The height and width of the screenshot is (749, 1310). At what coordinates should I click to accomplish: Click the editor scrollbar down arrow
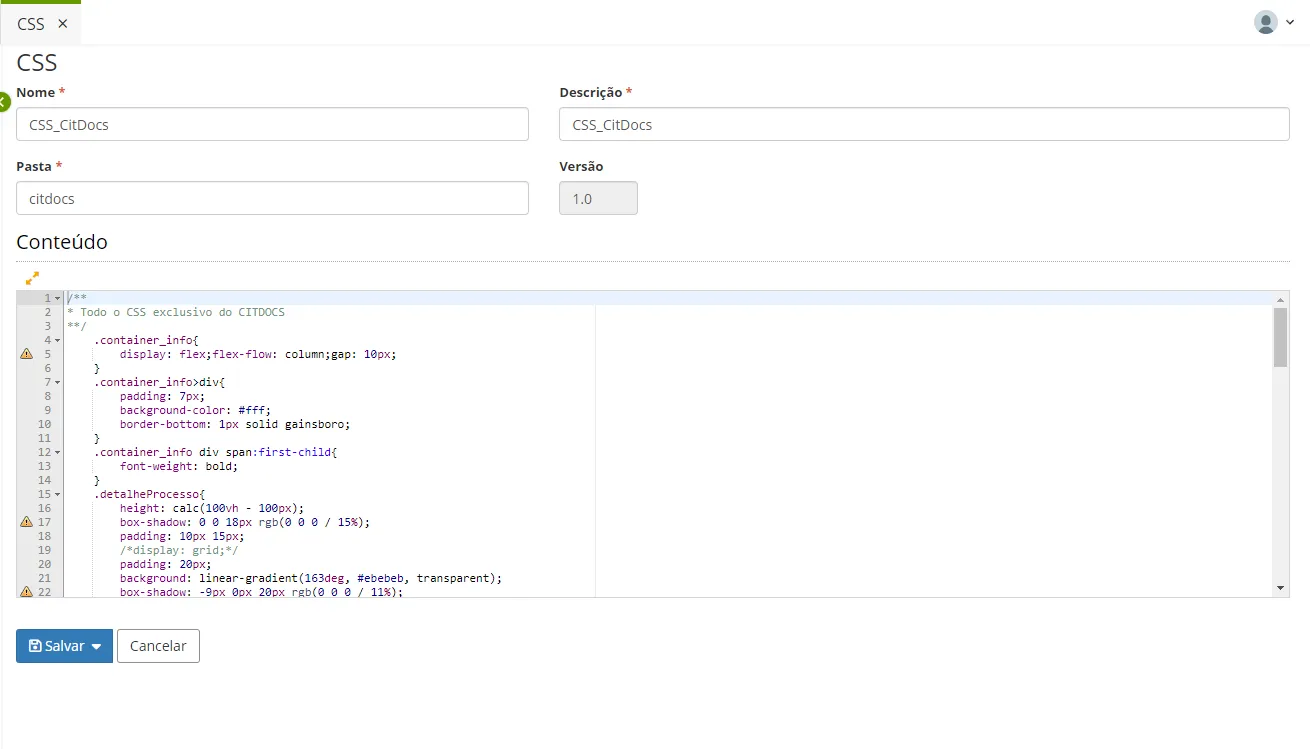[x=1281, y=588]
